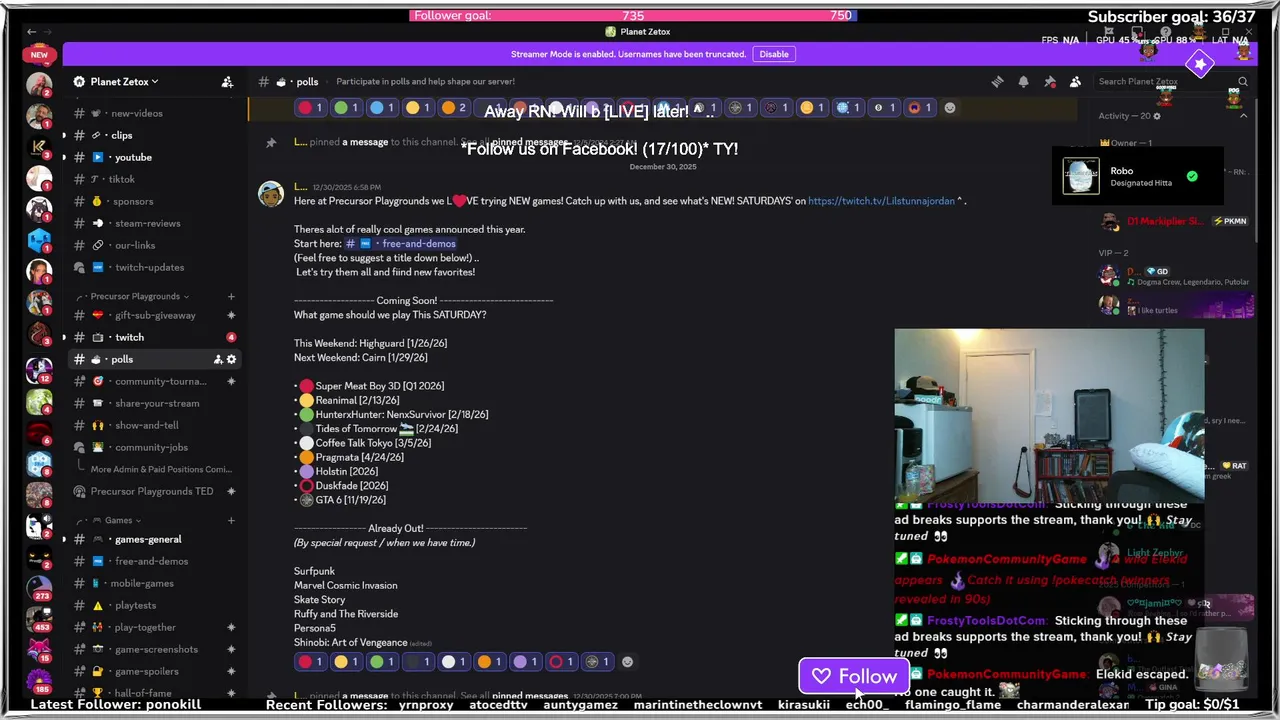The image size is (1280, 720).
Task: Open Robo member card
Action: point(1138,176)
